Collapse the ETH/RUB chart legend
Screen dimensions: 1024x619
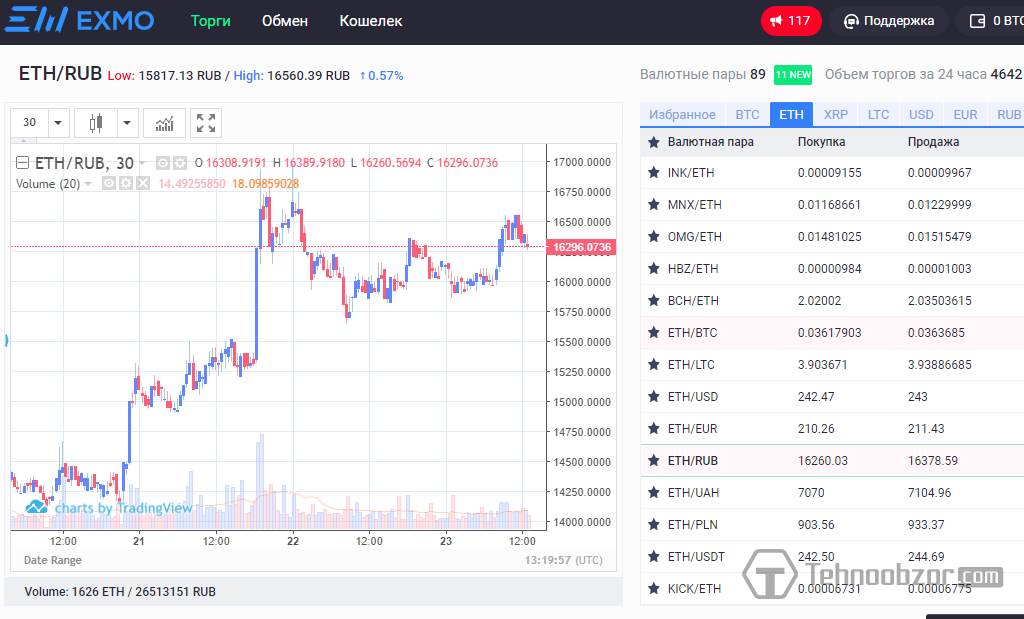(23, 163)
